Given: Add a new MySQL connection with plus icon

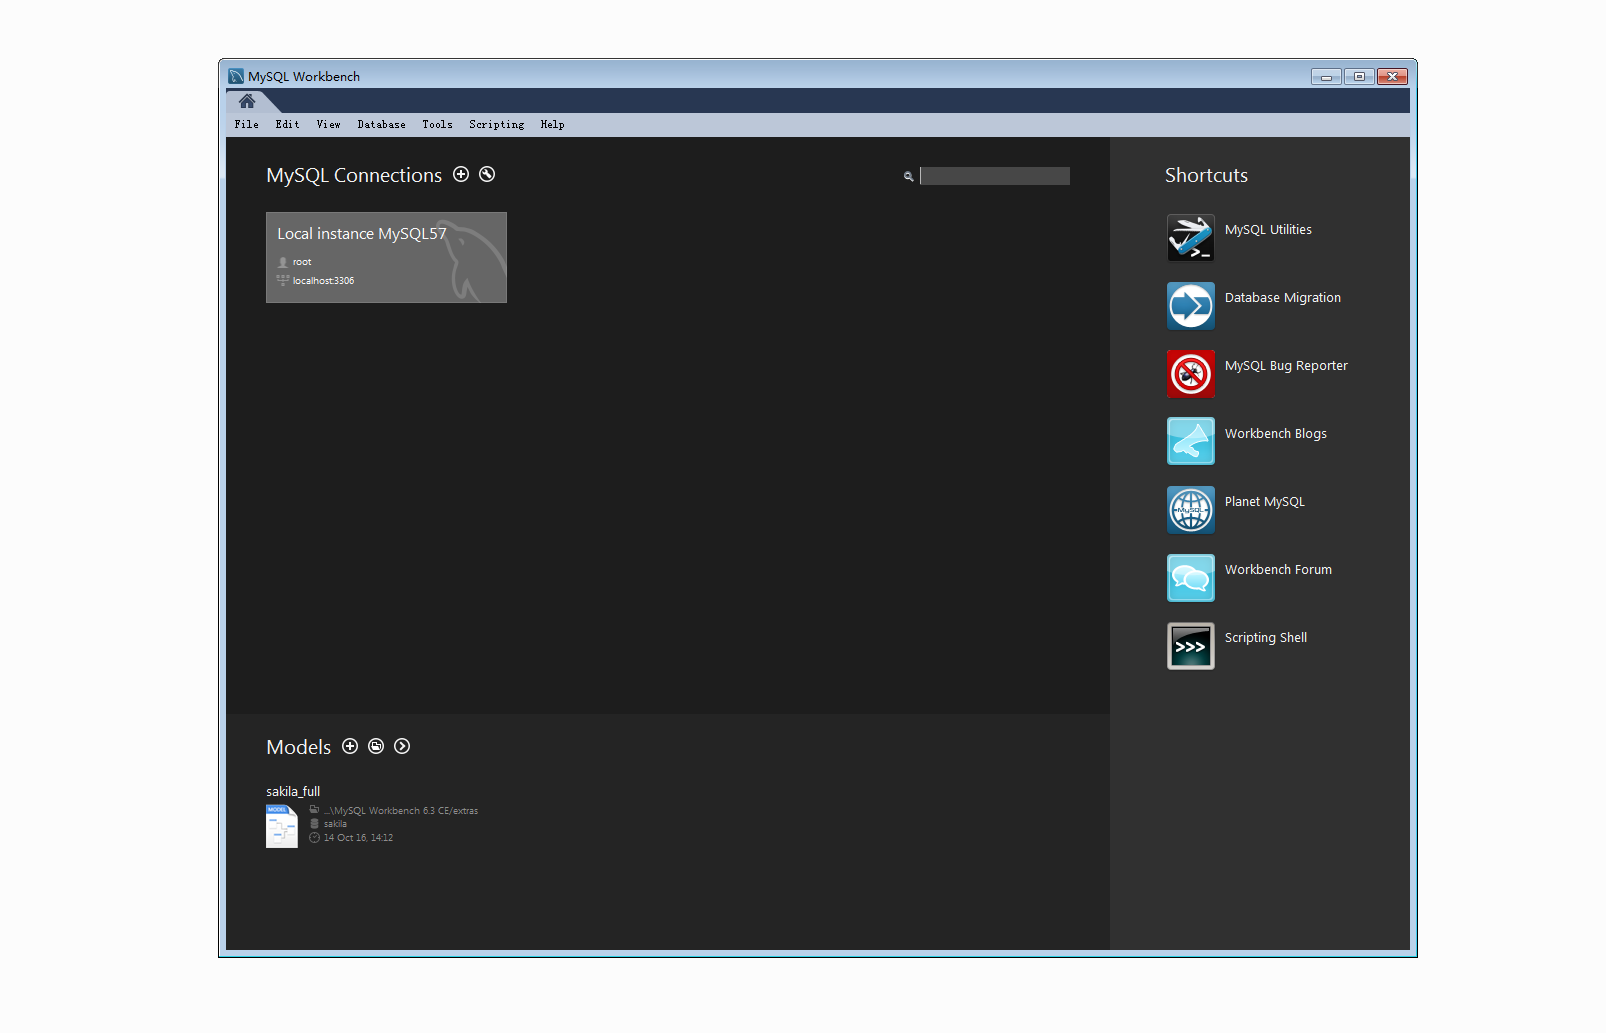Looking at the screenshot, I should (x=461, y=174).
